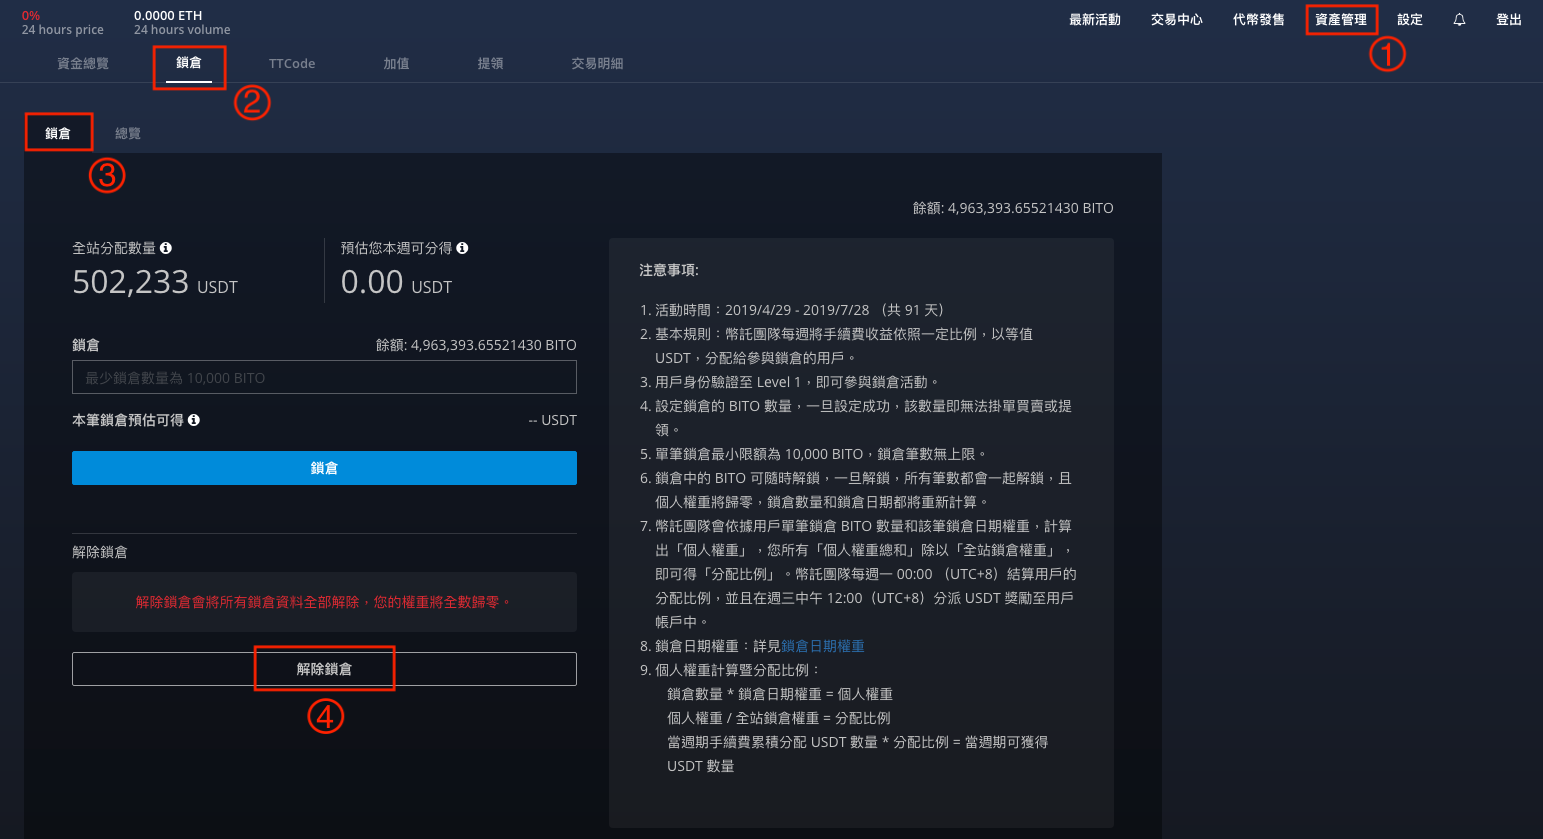Click the 24 hours price label

point(63,30)
